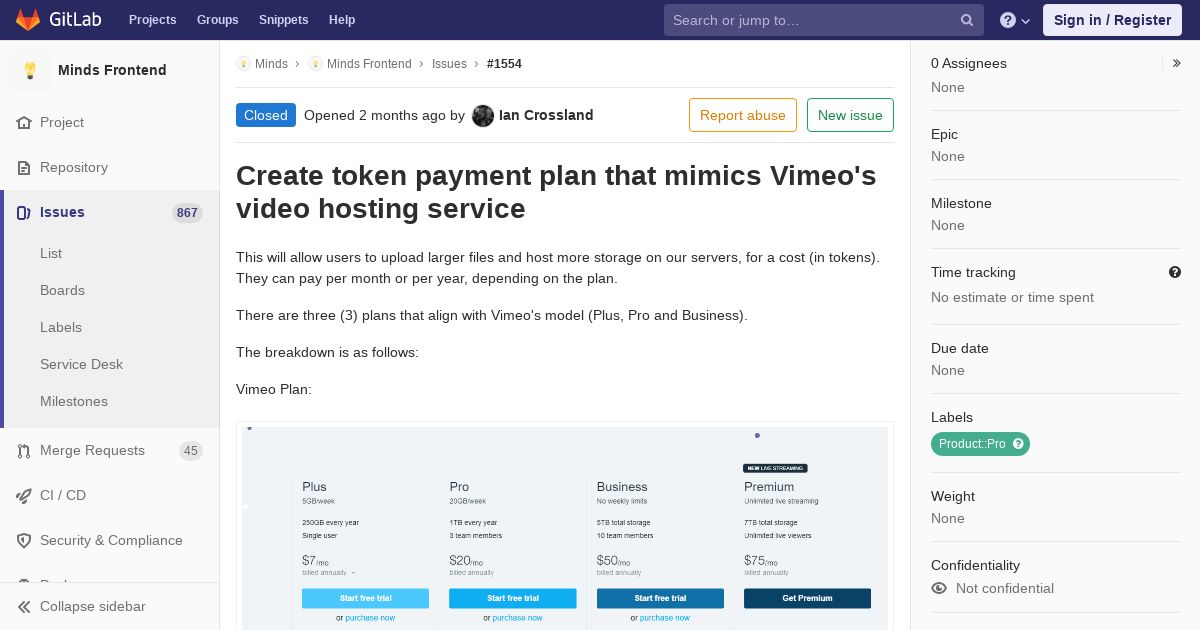Screen dimensions: 1200x630
Task: Click the Issues sidebar icon
Action: pos(24,212)
